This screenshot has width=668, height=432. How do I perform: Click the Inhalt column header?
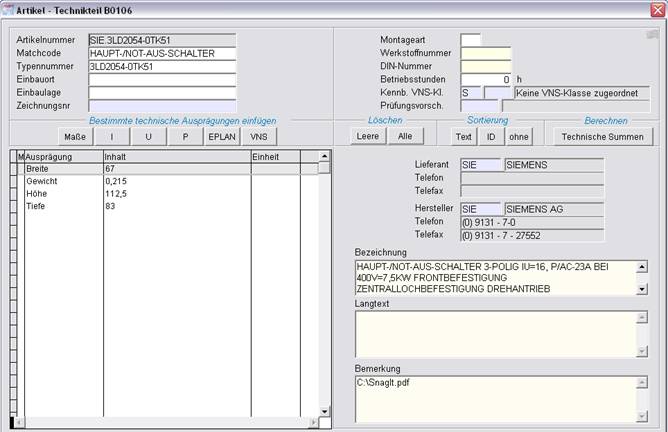pos(175,157)
